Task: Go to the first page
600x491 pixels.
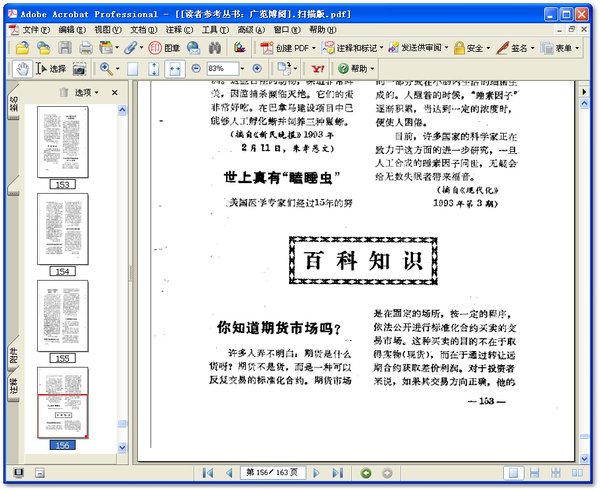Action: point(208,473)
